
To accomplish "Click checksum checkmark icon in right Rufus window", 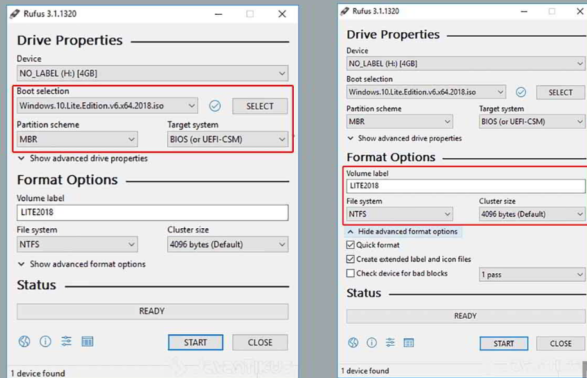I will [521, 92].
